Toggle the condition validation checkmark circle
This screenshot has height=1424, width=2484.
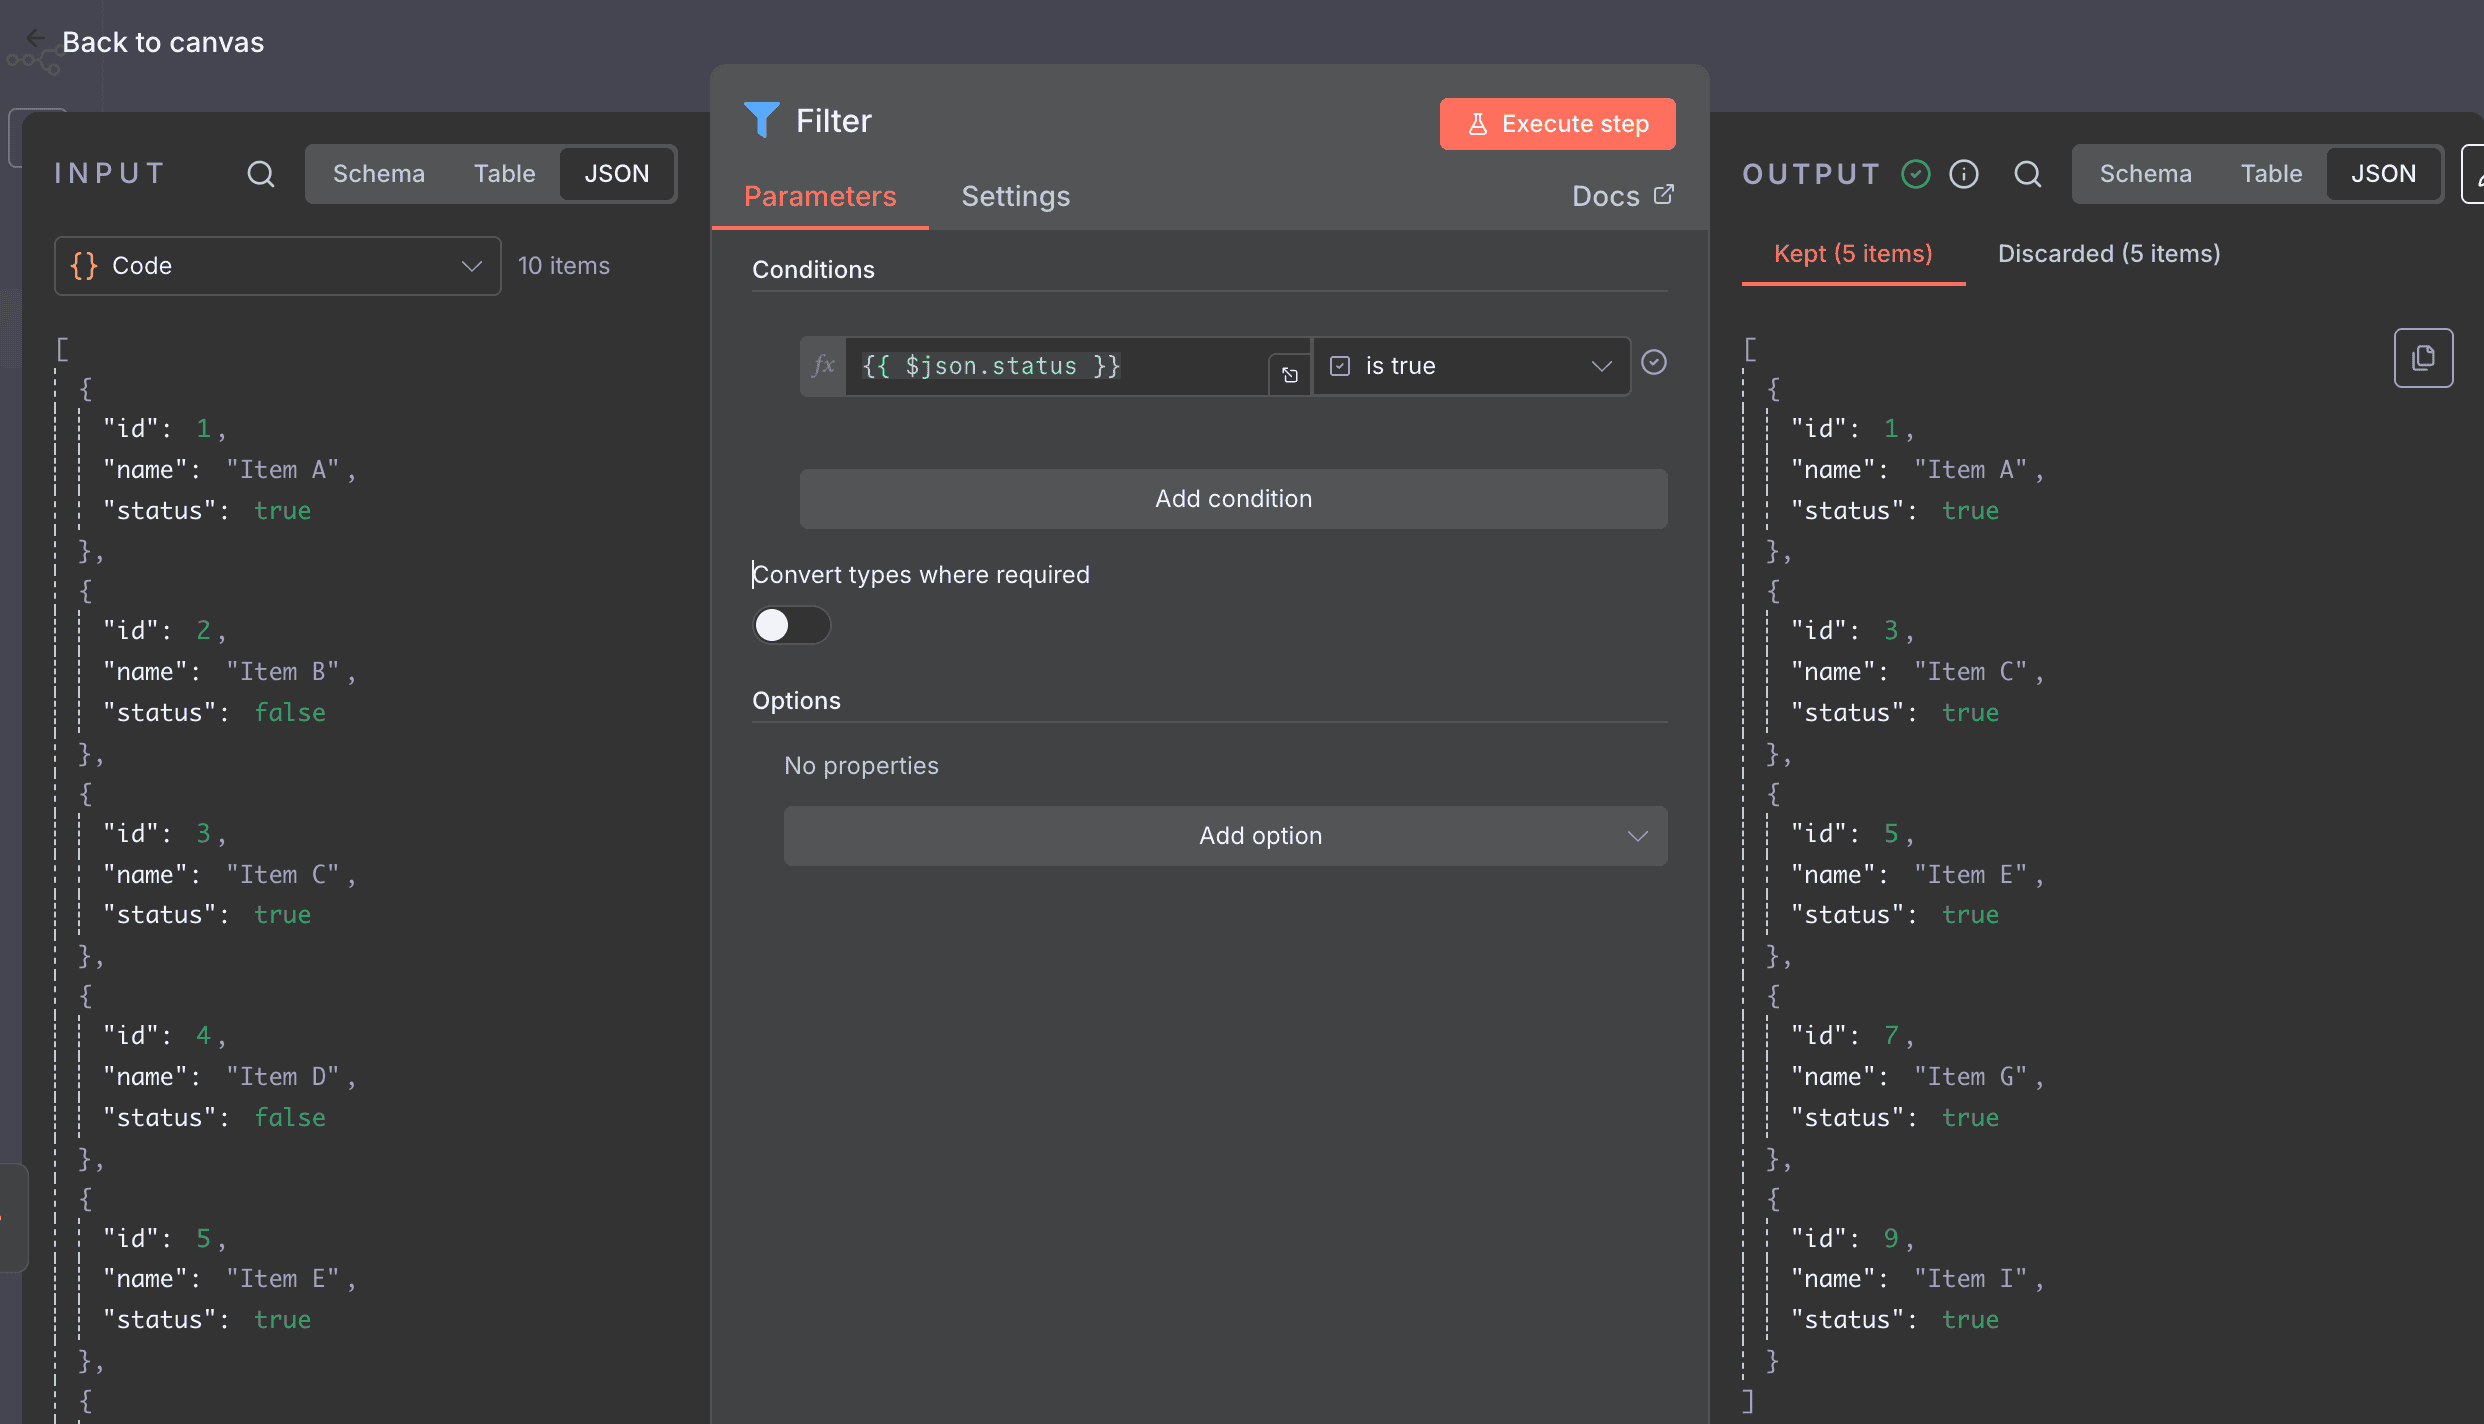pos(1655,363)
